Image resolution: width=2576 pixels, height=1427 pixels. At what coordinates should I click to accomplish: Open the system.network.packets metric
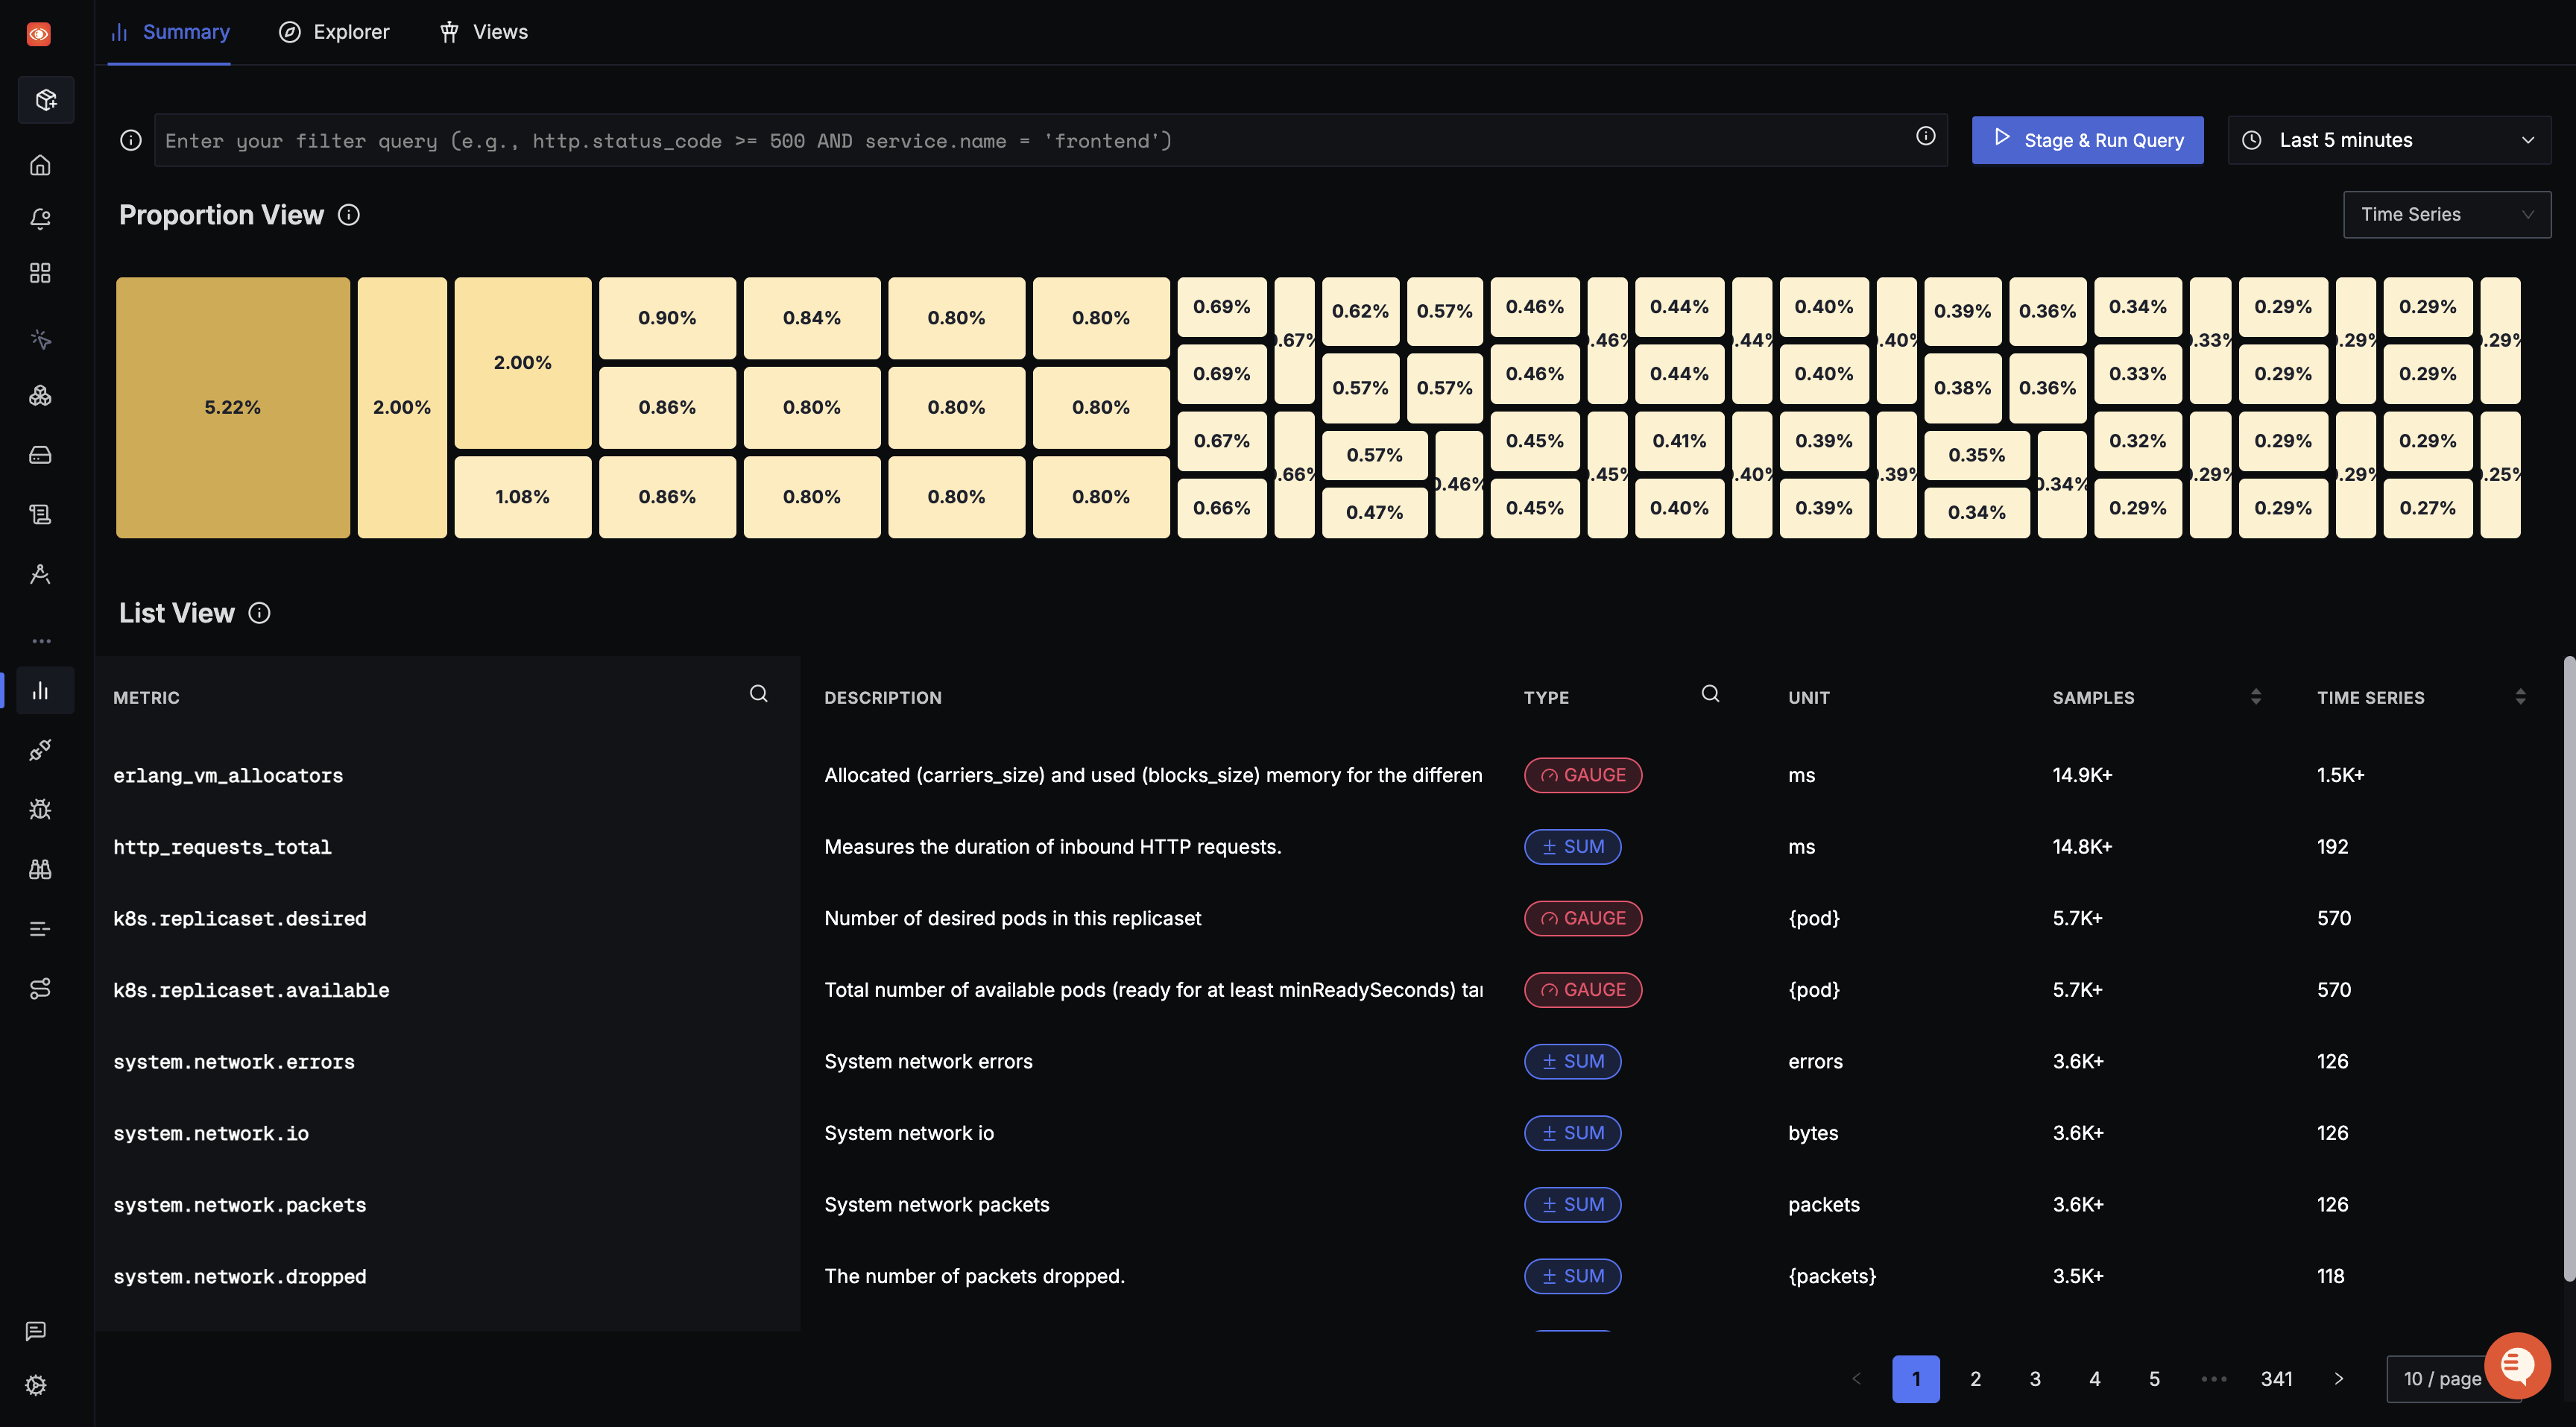click(x=240, y=1205)
